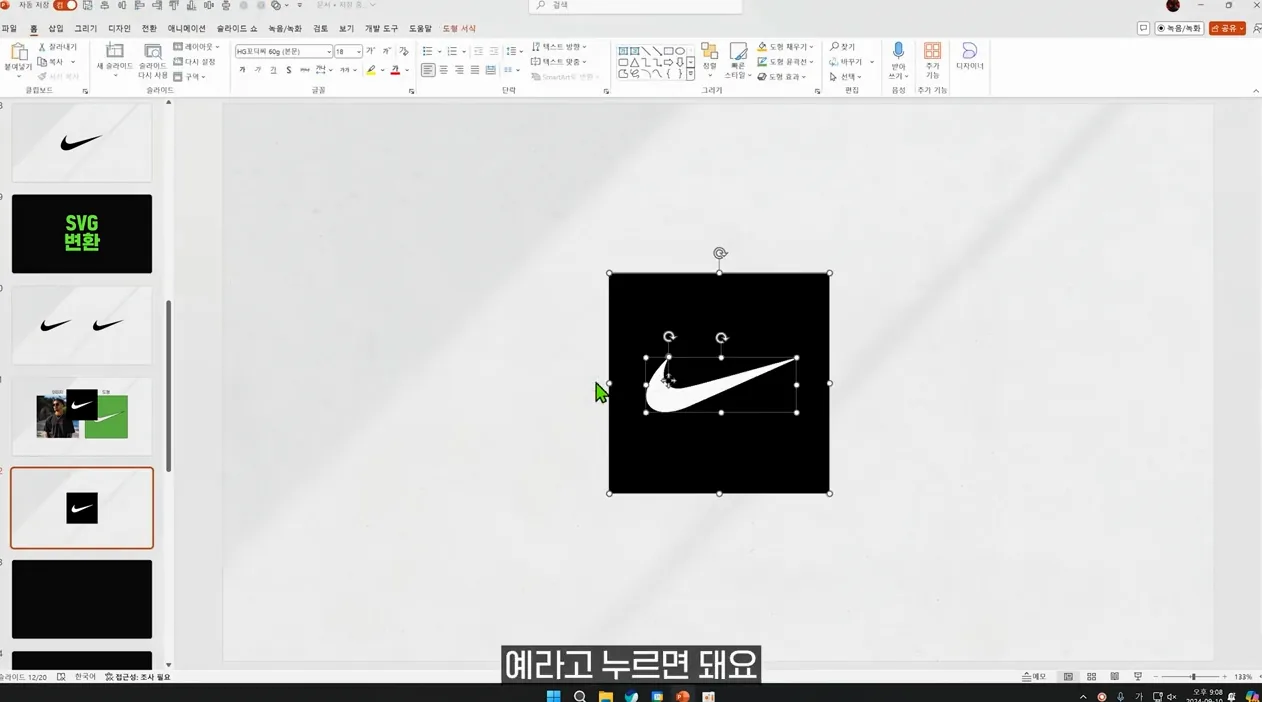Image resolution: width=1262 pixels, height=702 pixels.
Task: Open Shape Fill (도형 채우기) dropdown
Action: 785,47
